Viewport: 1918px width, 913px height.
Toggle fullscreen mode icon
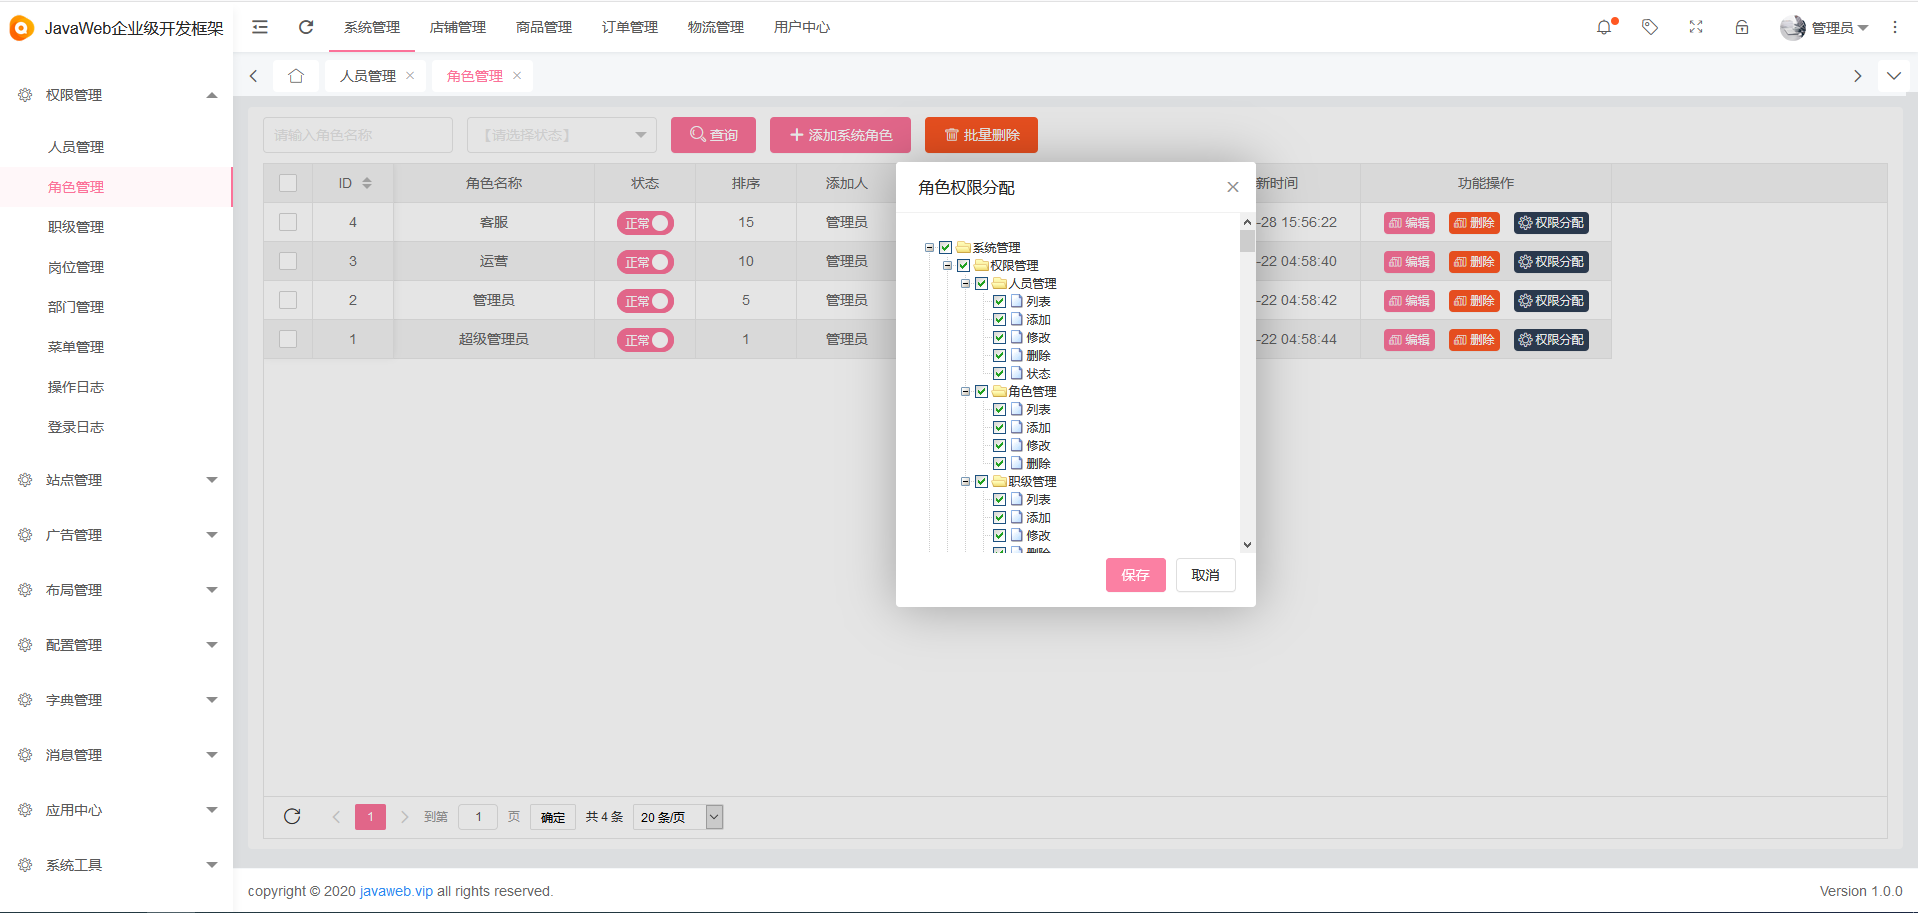tap(1695, 27)
